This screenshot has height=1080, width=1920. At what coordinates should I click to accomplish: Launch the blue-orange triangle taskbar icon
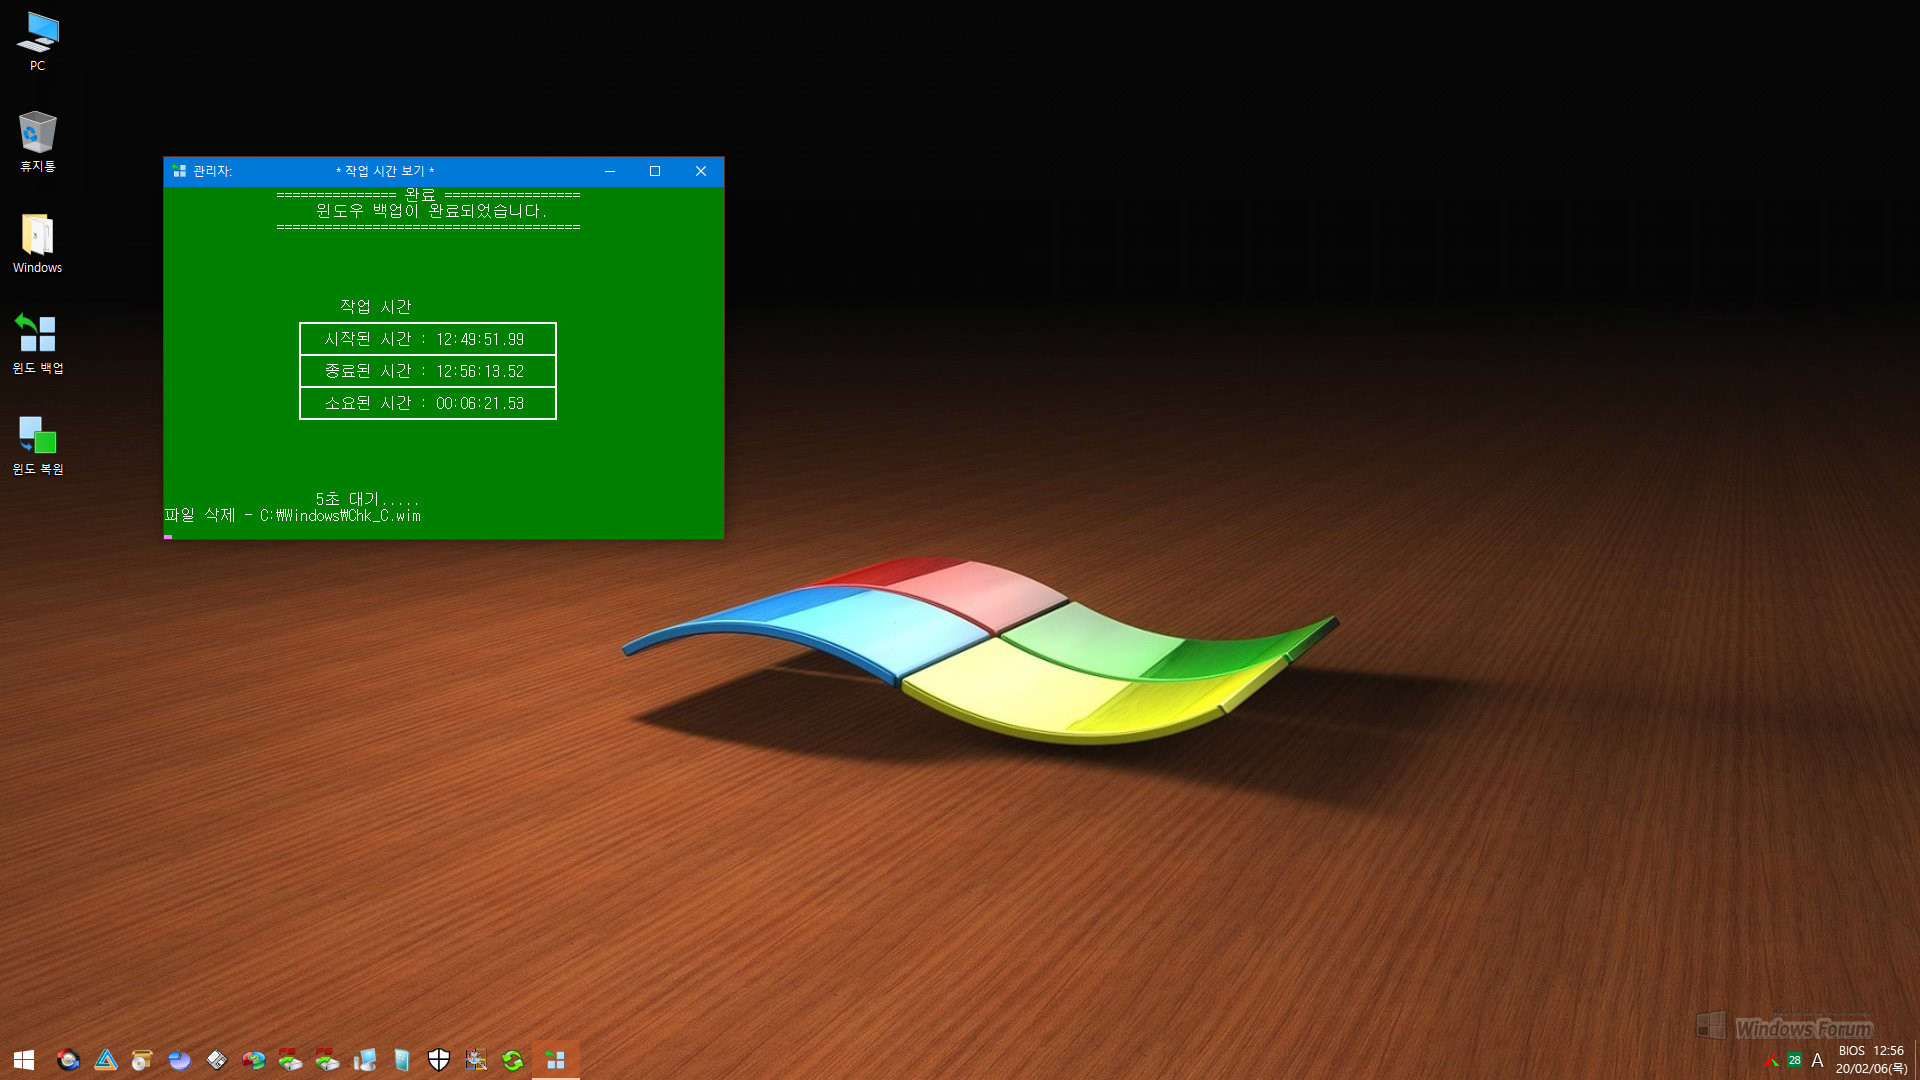105,1060
